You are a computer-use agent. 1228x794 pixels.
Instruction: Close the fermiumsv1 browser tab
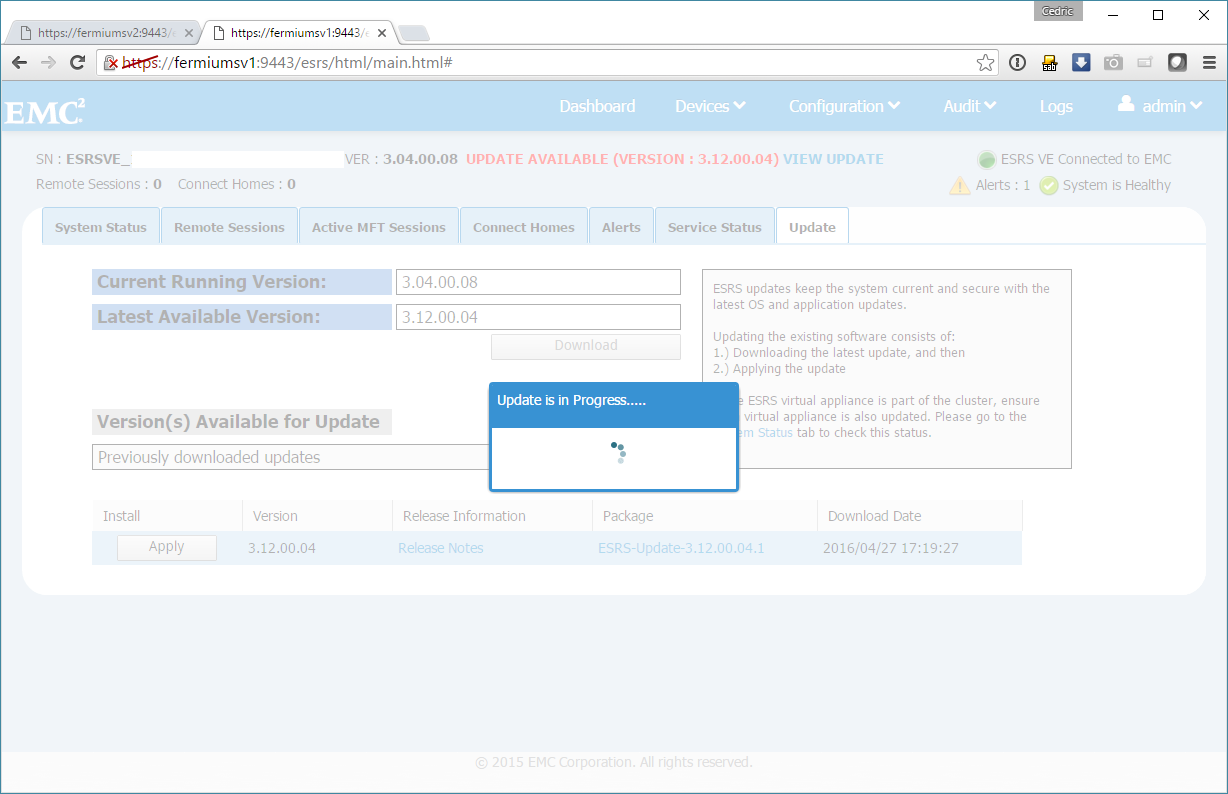382,33
